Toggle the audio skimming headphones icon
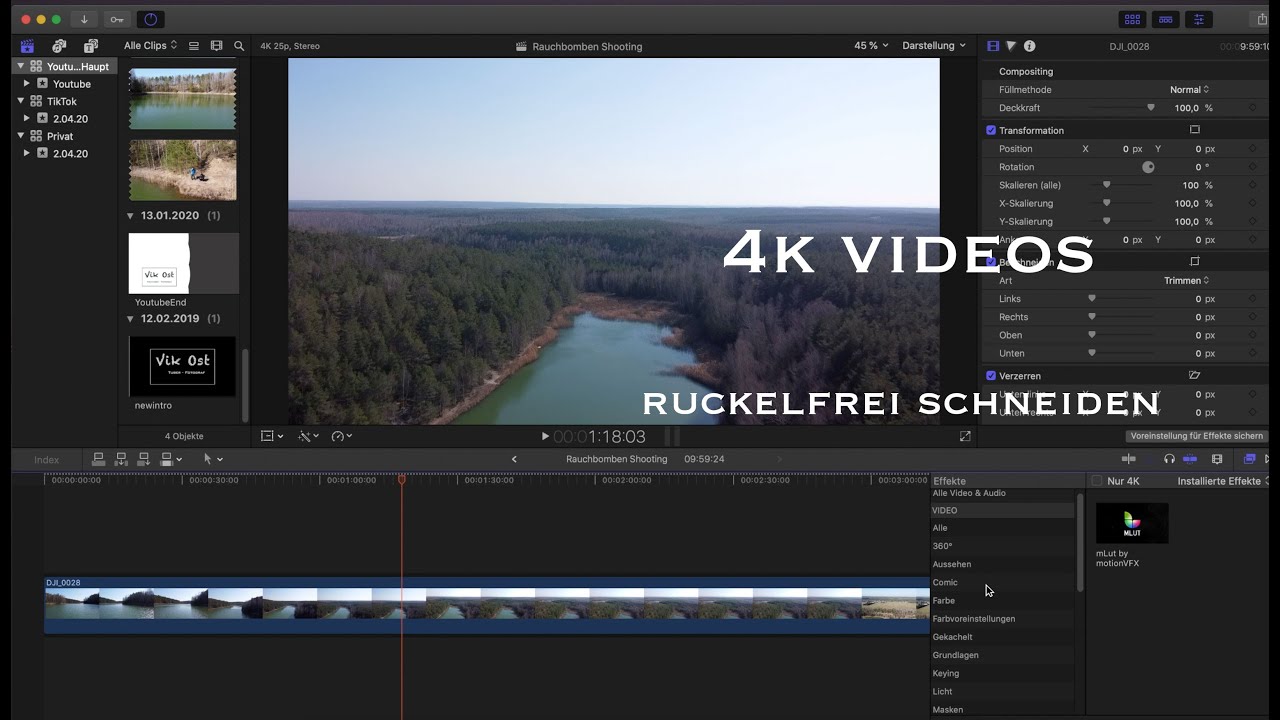This screenshot has height=720, width=1280. tap(1169, 459)
